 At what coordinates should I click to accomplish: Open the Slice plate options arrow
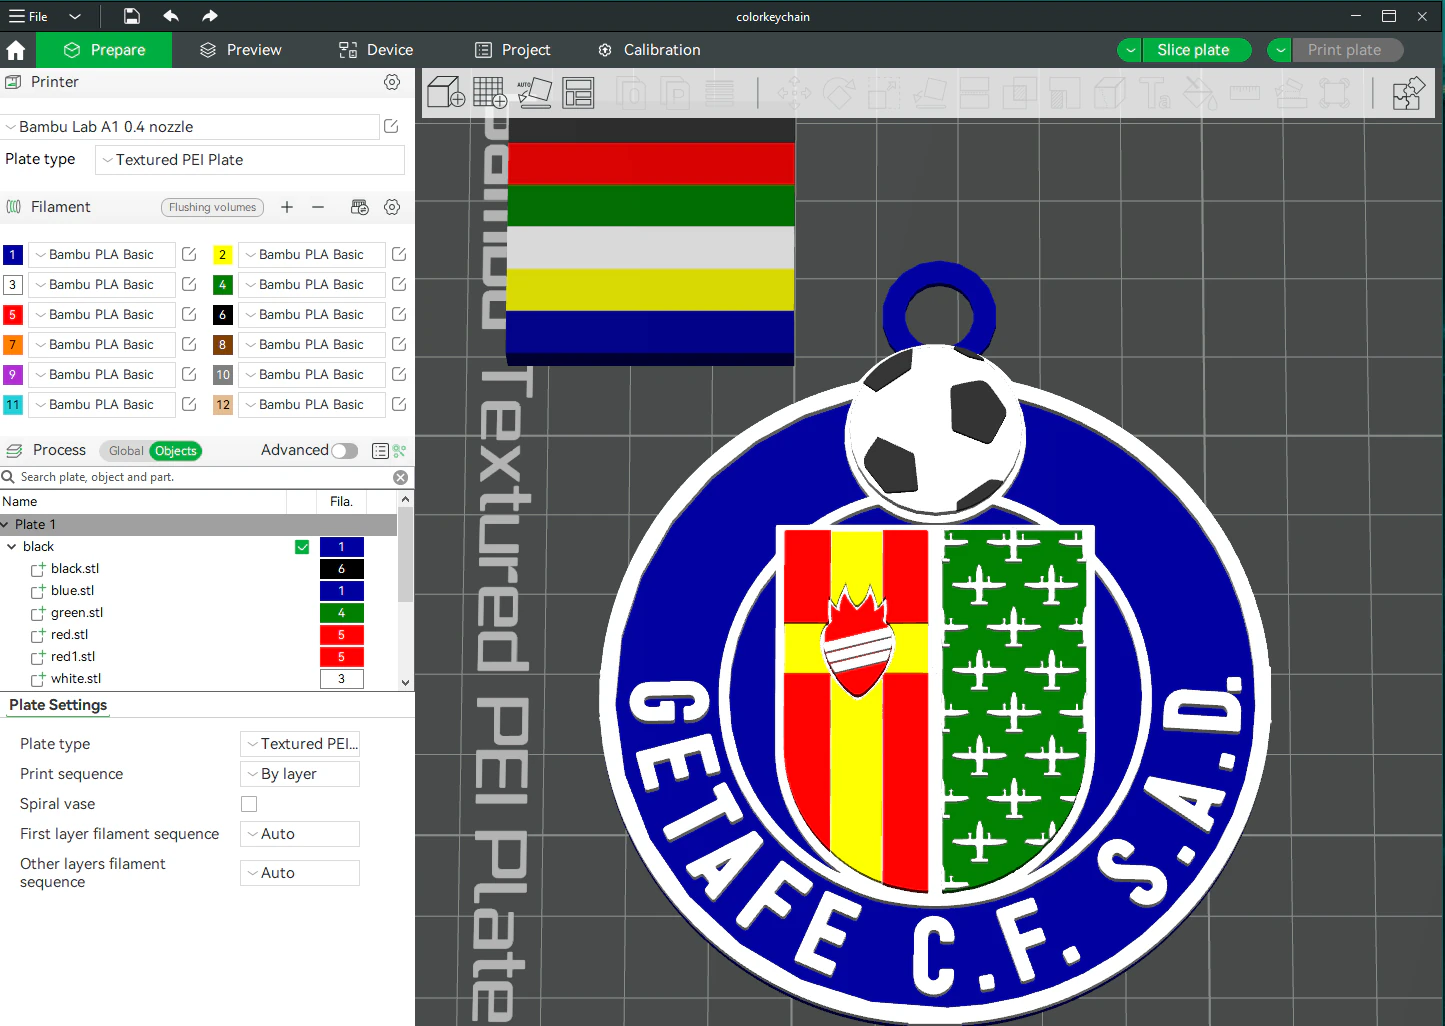pyautogui.click(x=1130, y=50)
